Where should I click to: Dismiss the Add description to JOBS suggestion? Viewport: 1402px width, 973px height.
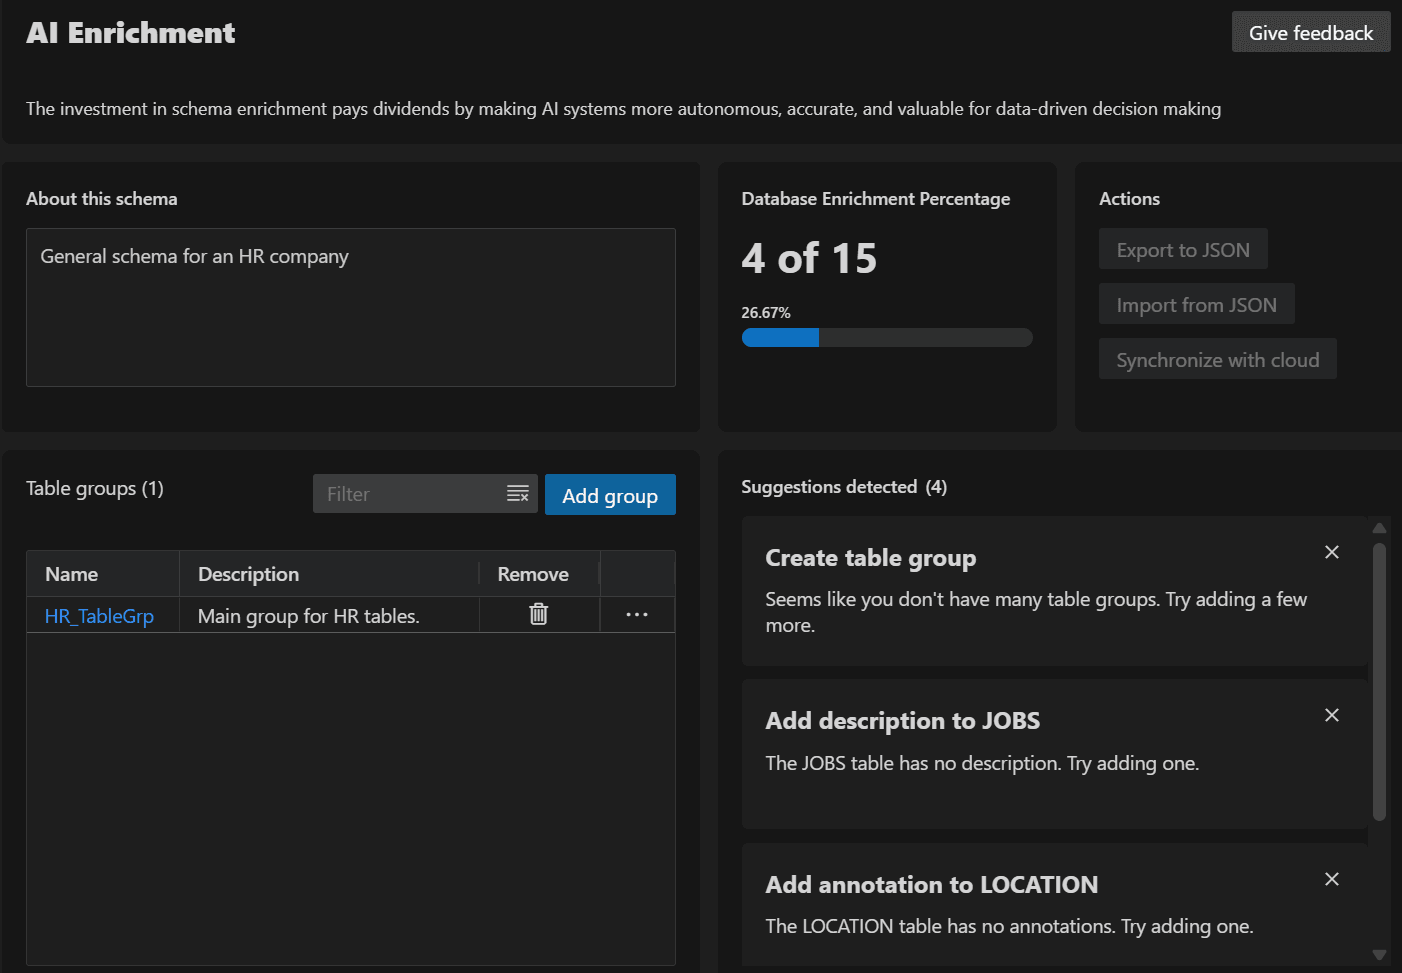tap(1331, 714)
